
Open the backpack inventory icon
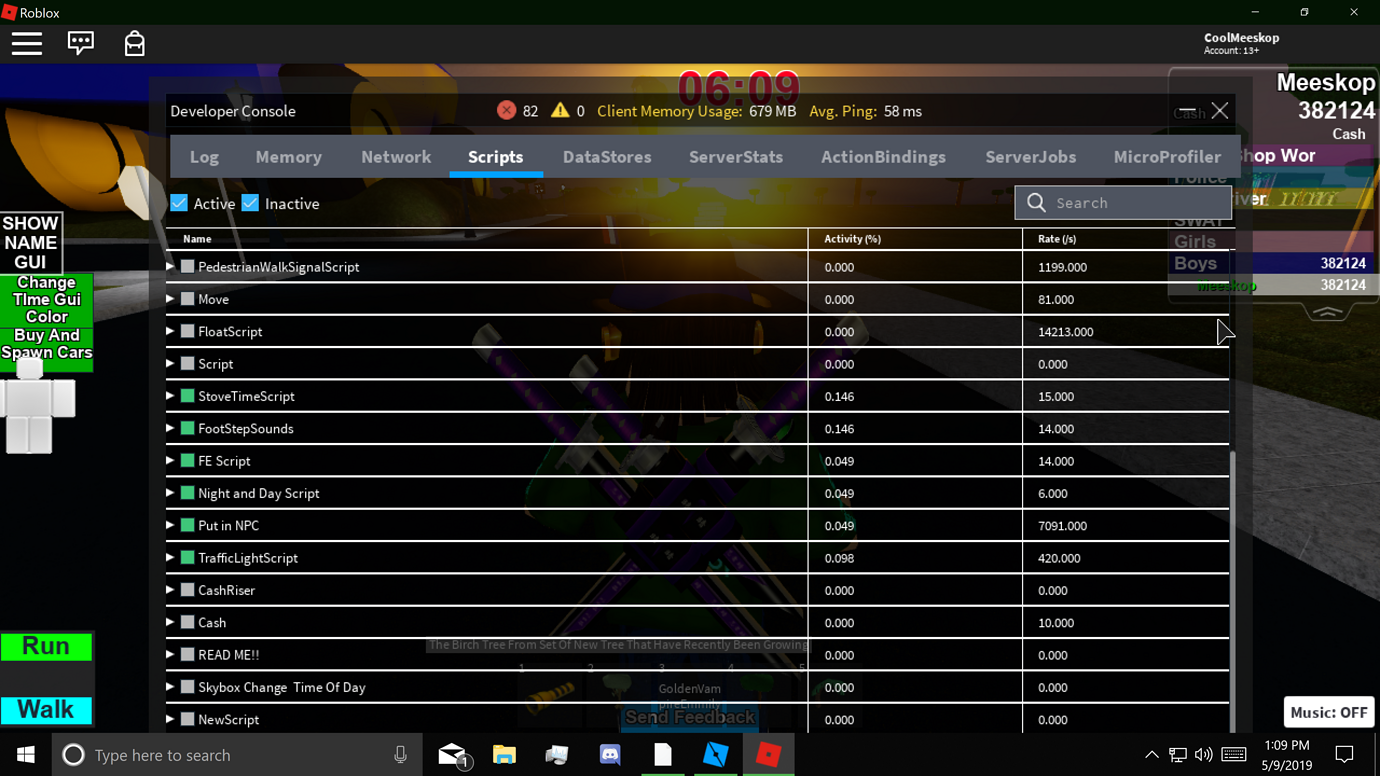(x=135, y=43)
